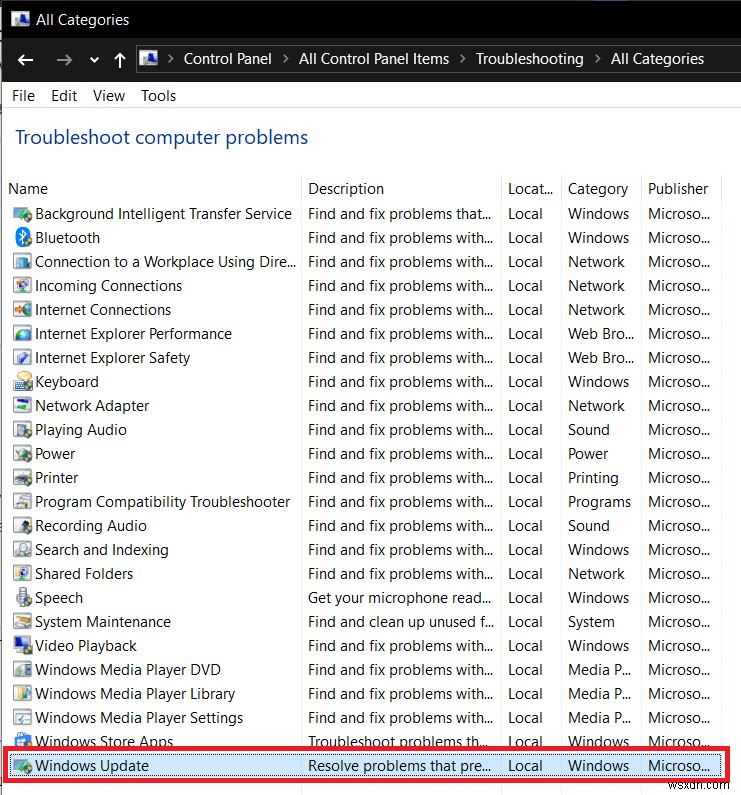Click the Keyboard troubleshooter icon
741x795 pixels.
pyautogui.click(x=22, y=382)
